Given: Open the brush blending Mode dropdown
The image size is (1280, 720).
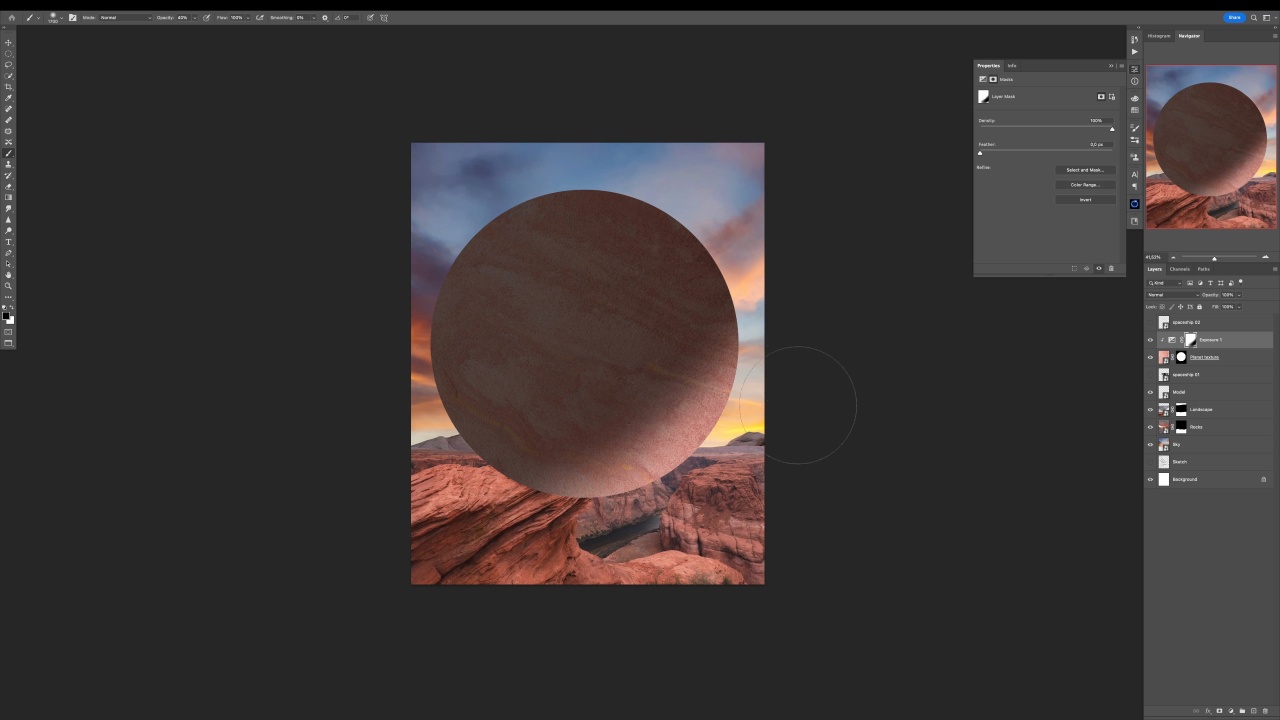Looking at the screenshot, I should coord(125,17).
